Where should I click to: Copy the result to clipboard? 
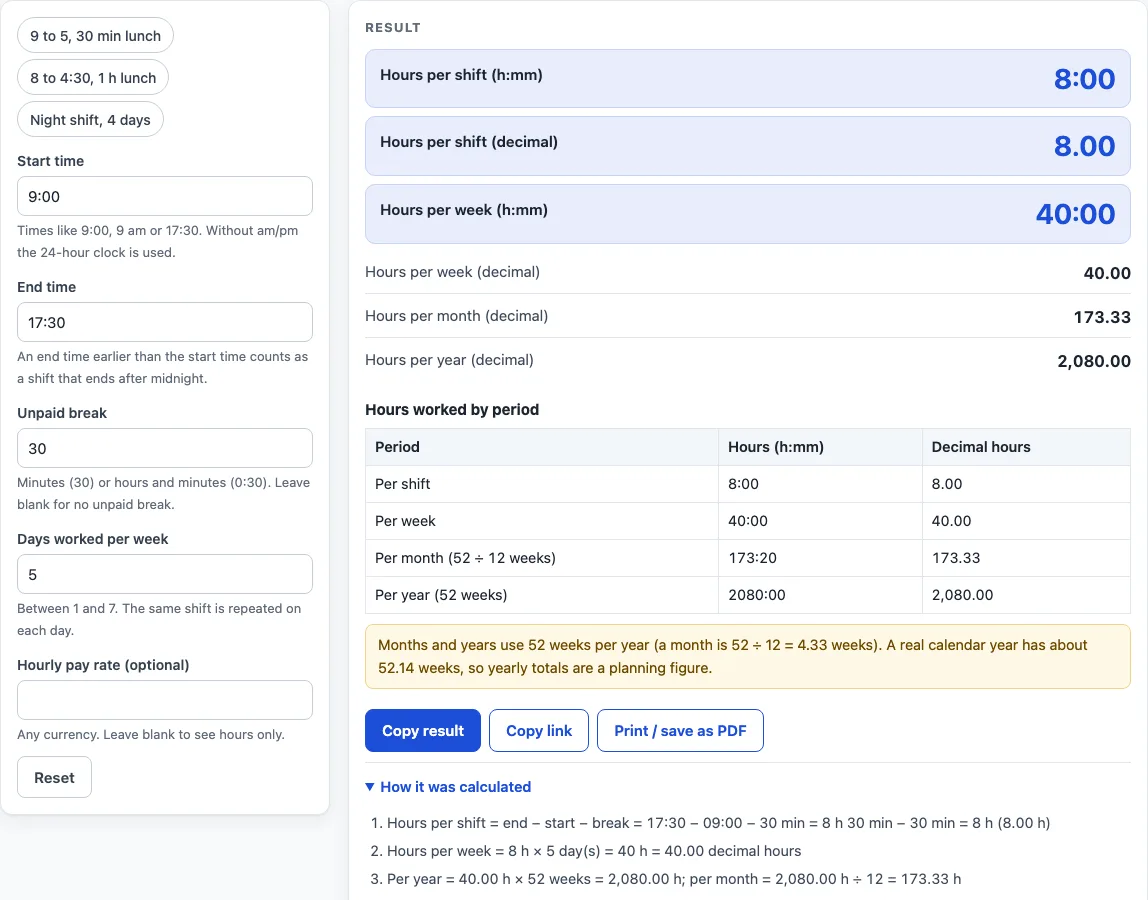422,731
